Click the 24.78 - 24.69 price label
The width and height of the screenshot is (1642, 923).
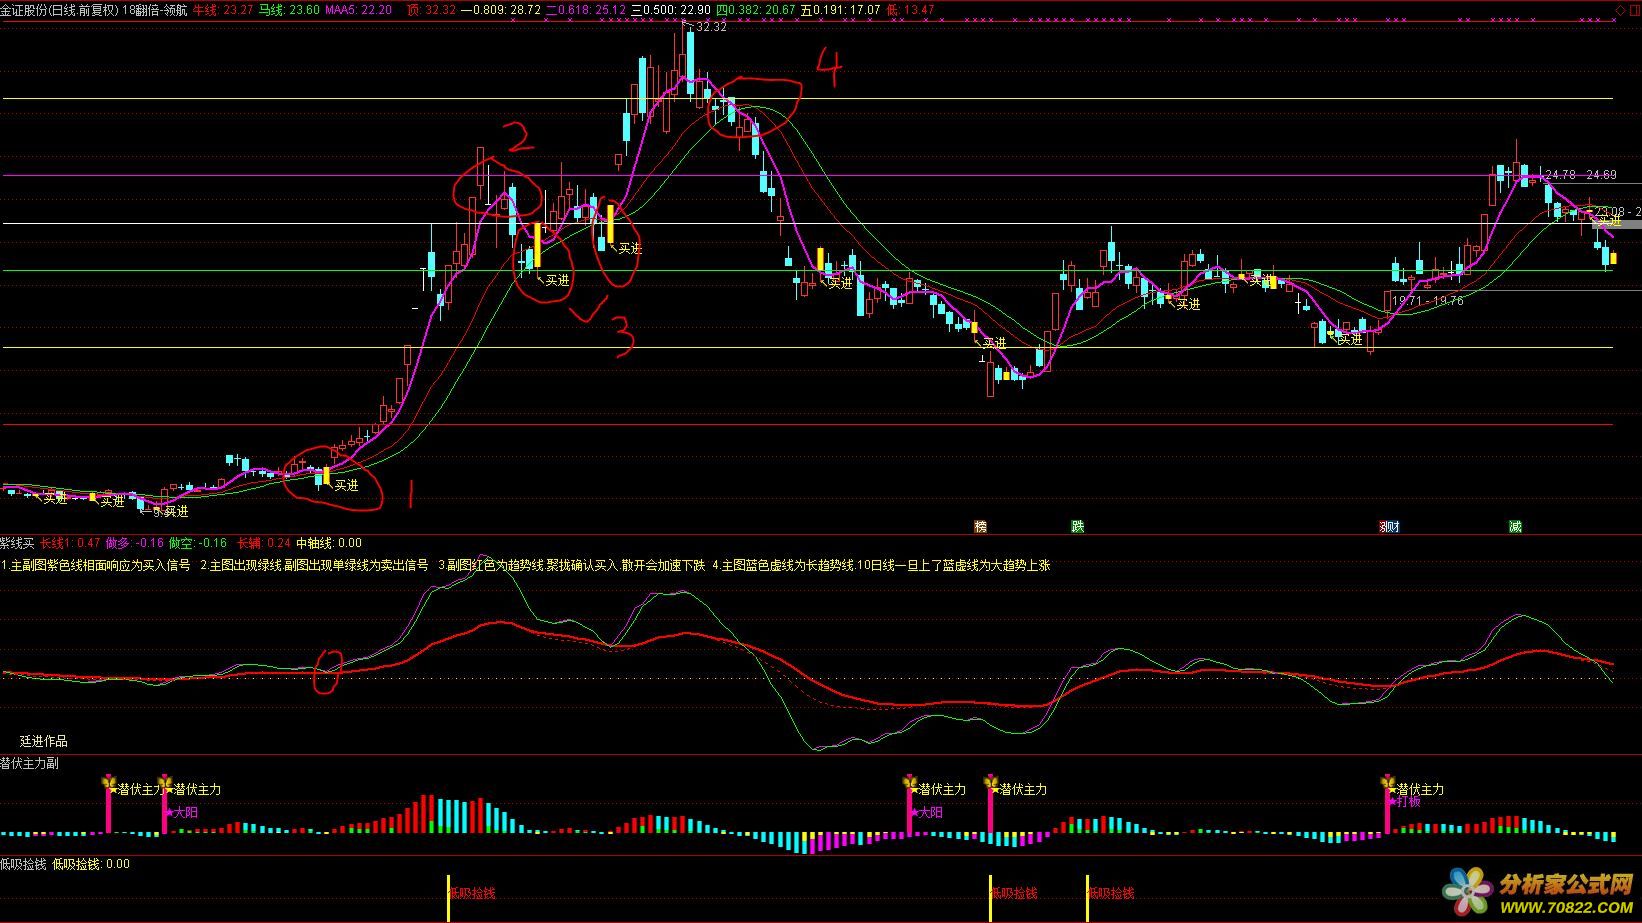1580,175
